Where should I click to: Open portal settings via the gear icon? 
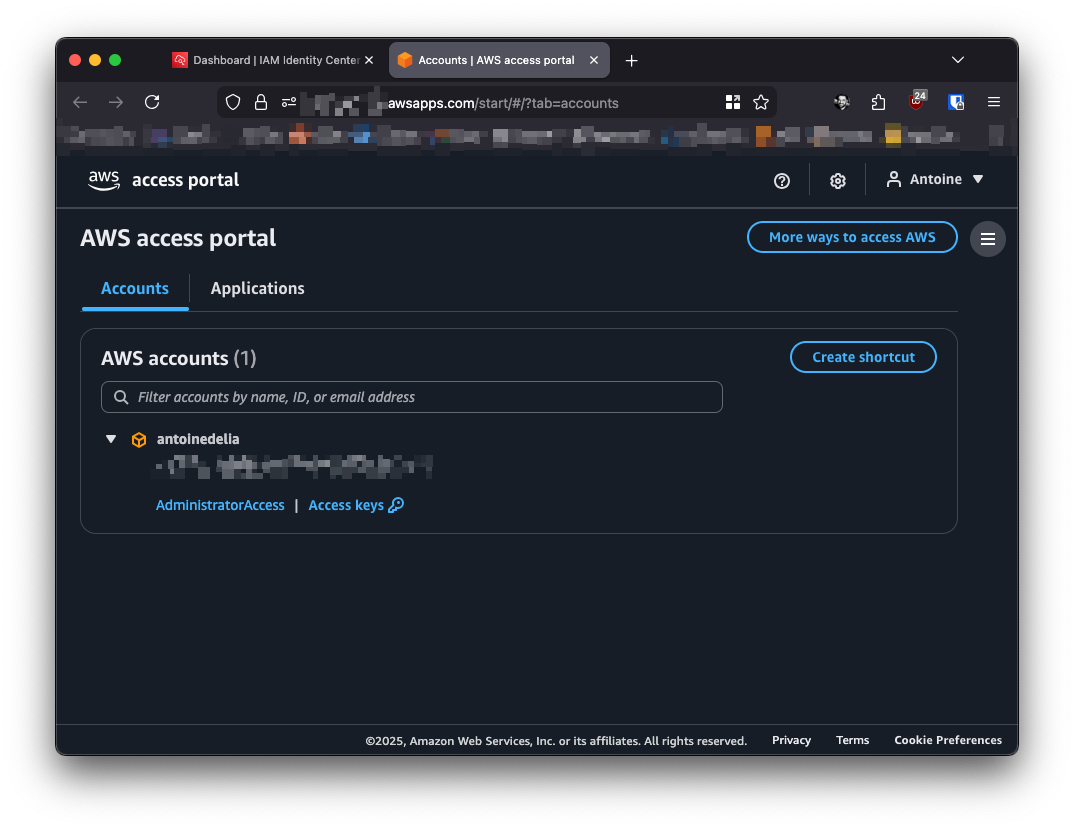[x=837, y=180]
